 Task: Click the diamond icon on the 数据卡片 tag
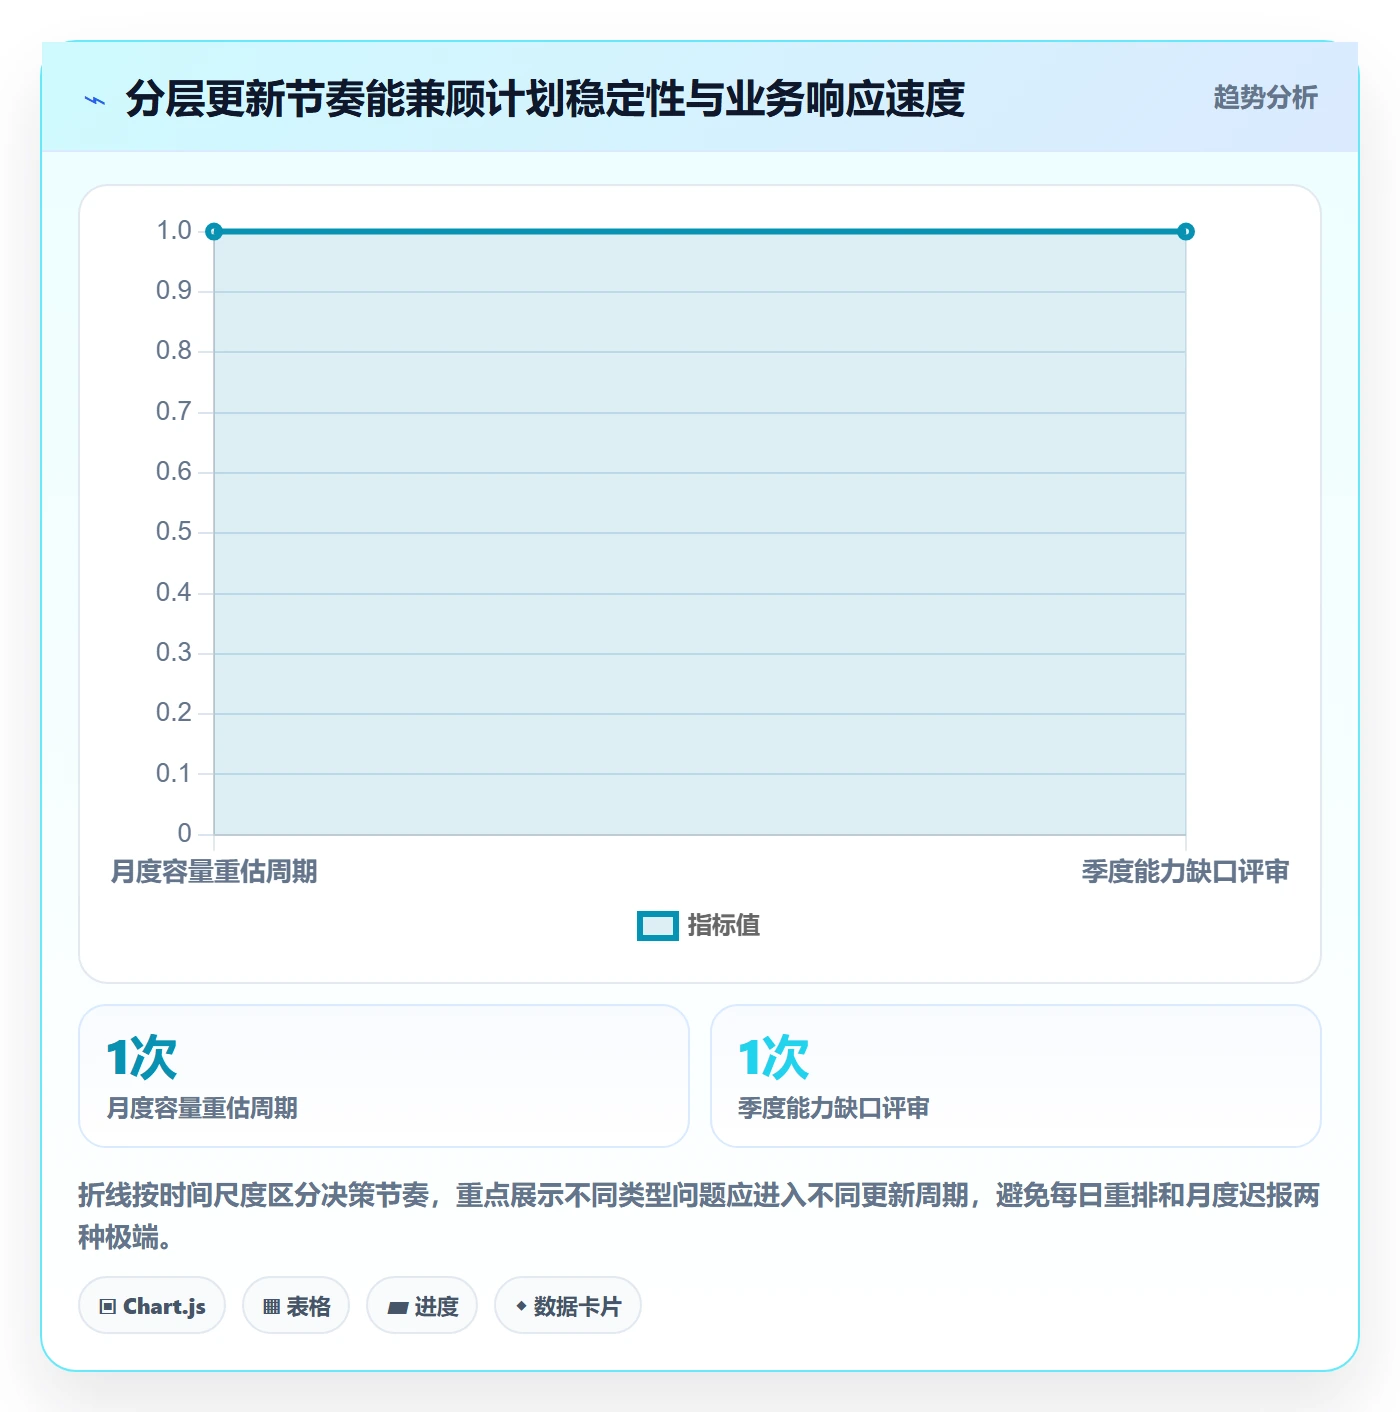pos(521,1306)
